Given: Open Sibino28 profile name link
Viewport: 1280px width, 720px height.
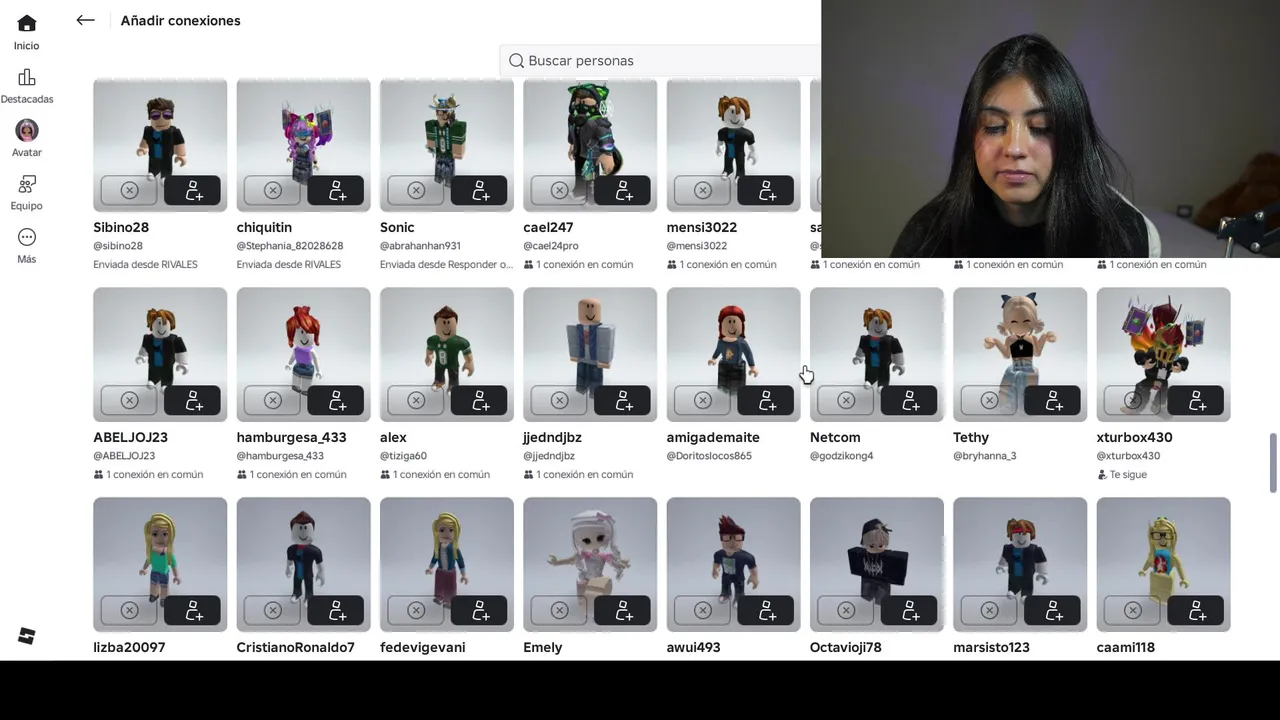Looking at the screenshot, I should [x=121, y=227].
